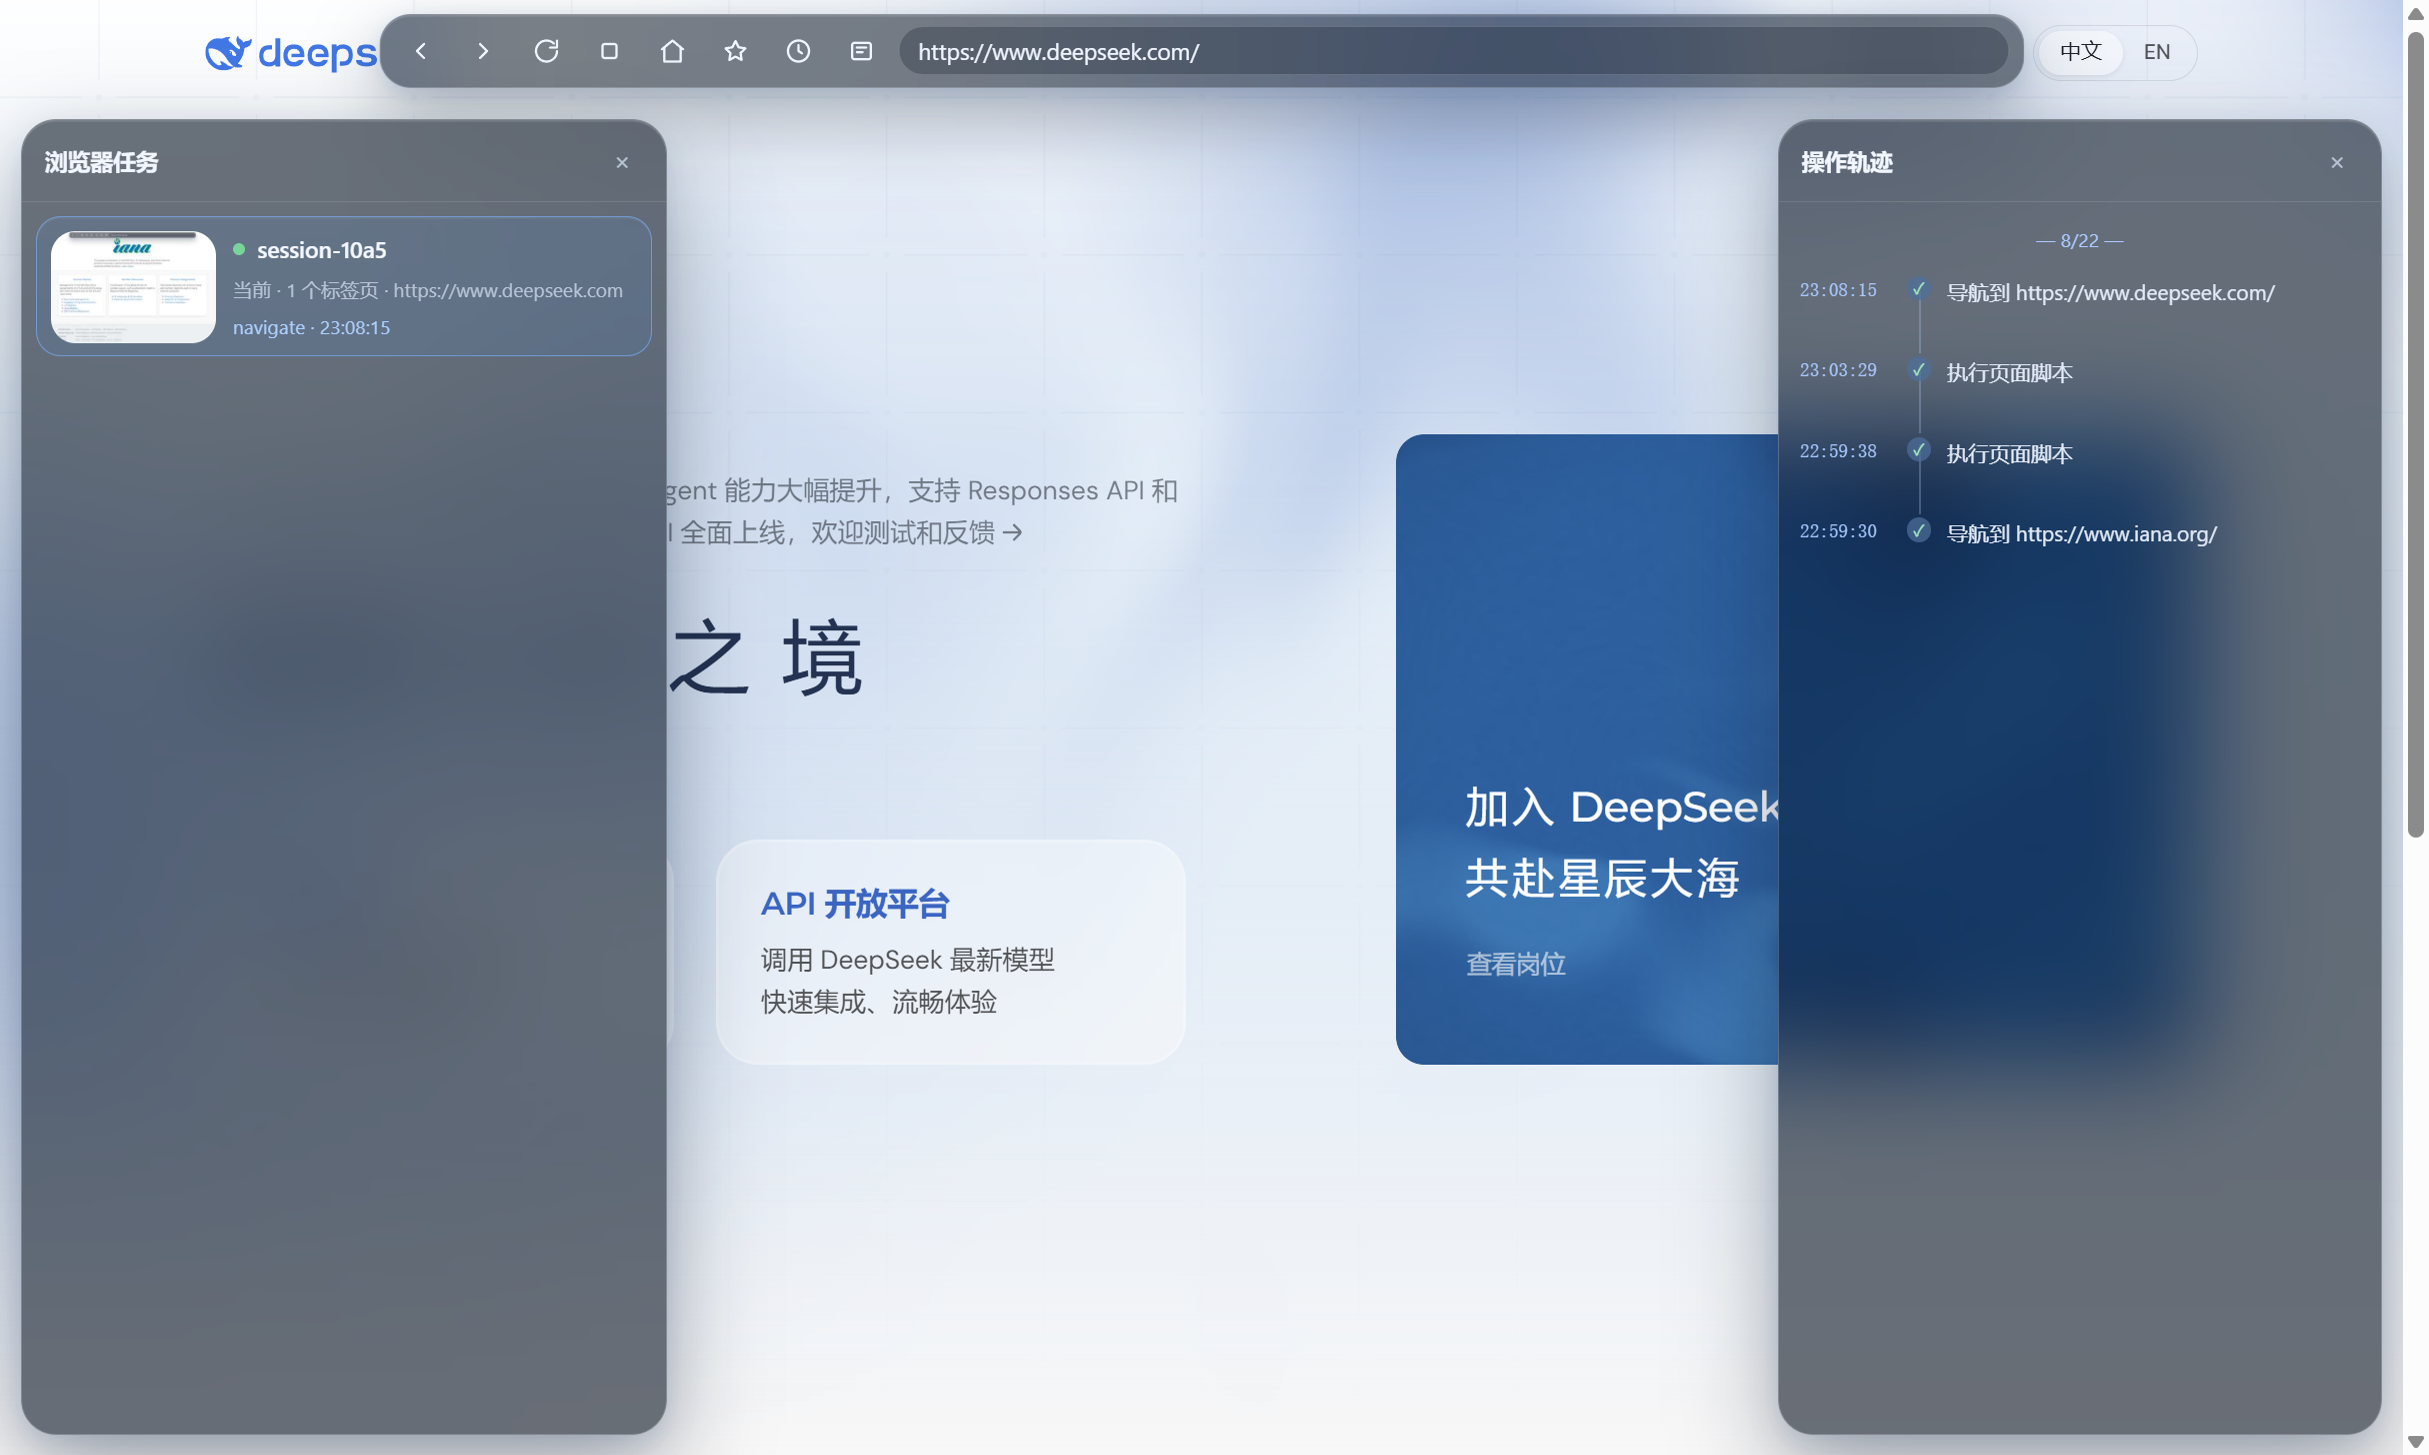The image size is (2429, 1455).
Task: Open the home page icon
Action: tap(672, 51)
